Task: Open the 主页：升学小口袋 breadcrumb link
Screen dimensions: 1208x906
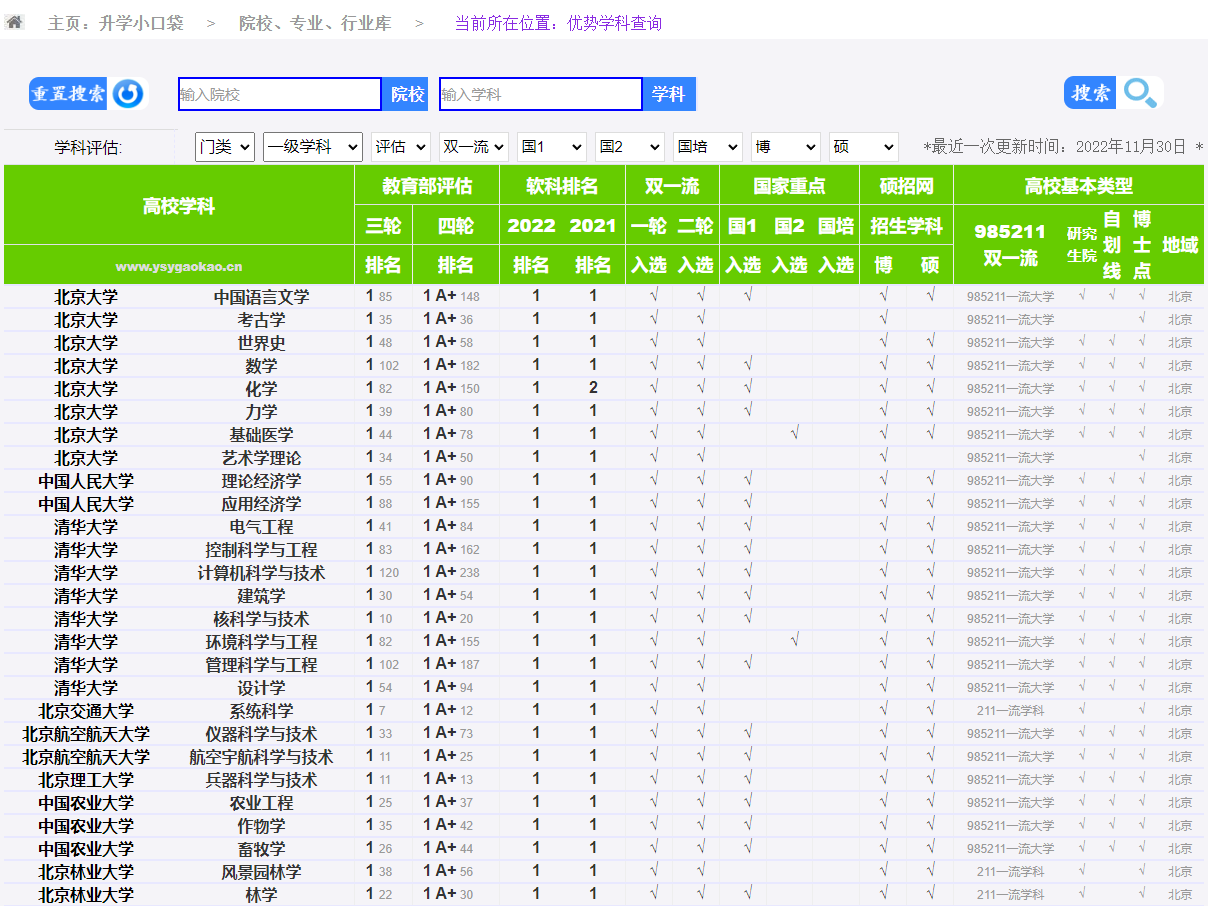Action: (116, 23)
